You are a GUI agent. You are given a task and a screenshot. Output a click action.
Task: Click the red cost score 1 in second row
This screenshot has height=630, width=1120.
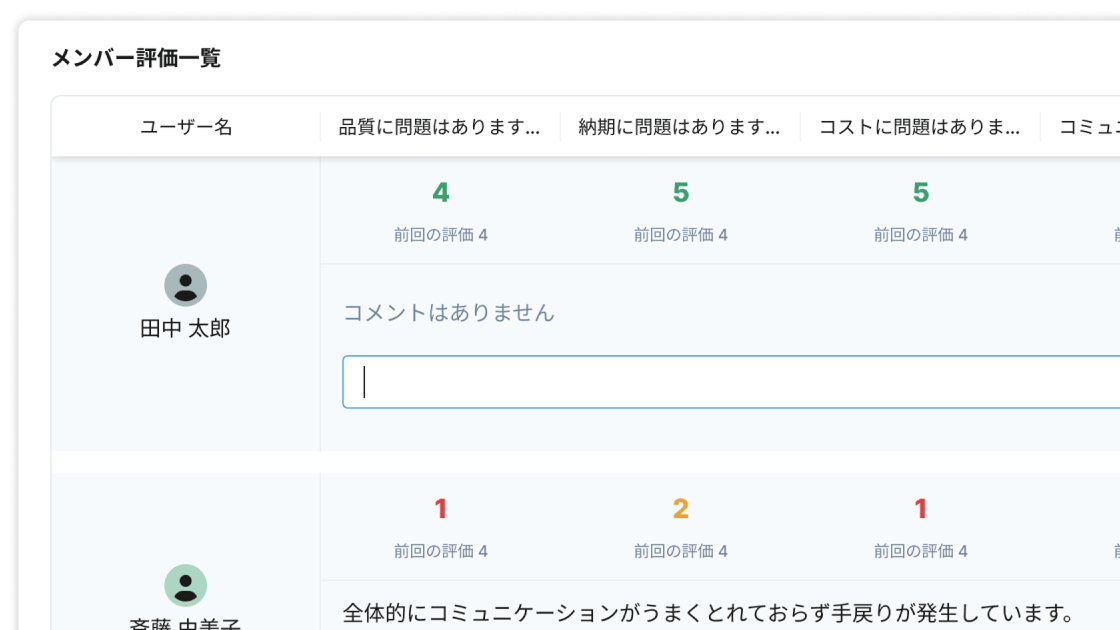(x=921, y=509)
